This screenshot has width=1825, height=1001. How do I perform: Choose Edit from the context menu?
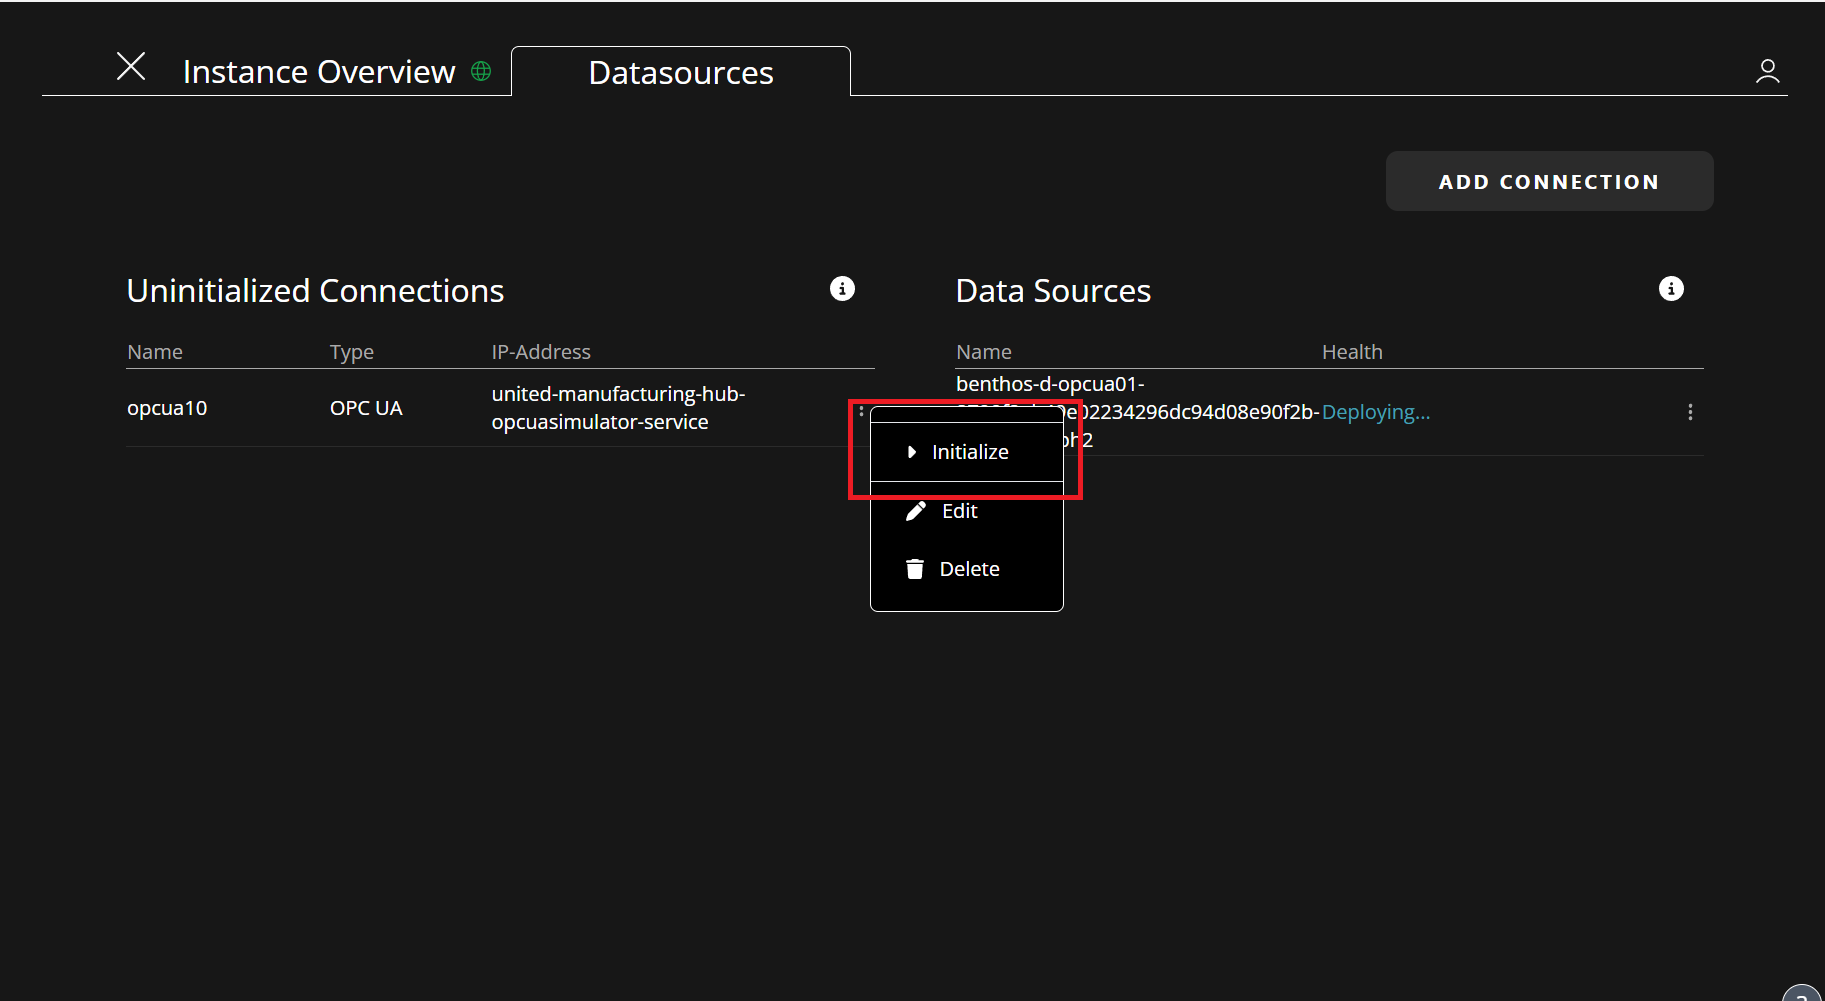[959, 511]
